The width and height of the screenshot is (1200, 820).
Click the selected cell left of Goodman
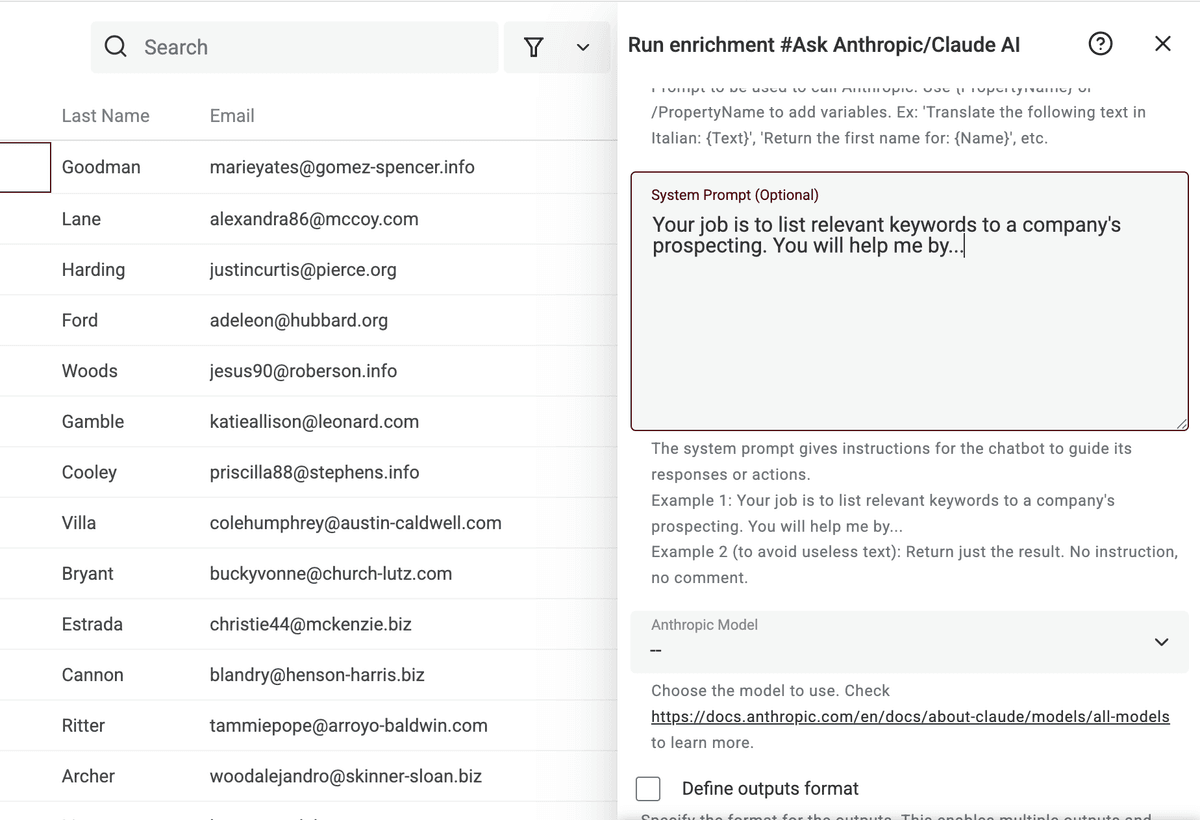click(x=25, y=167)
